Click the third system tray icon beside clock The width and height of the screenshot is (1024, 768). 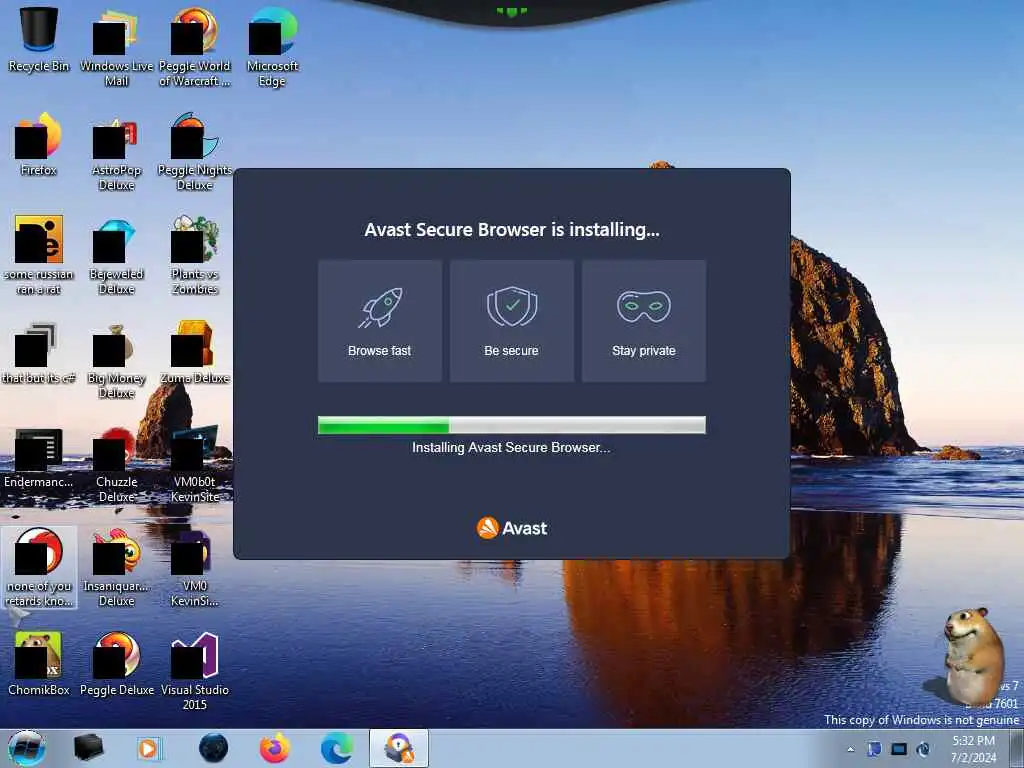click(923, 749)
